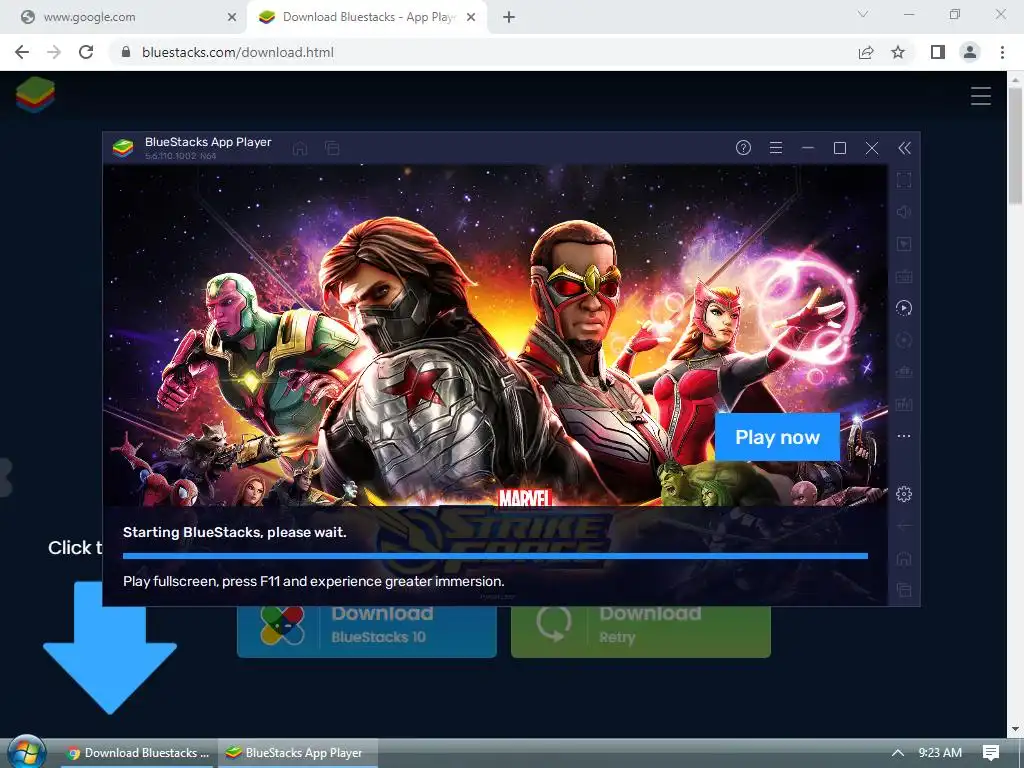Go back in browser history

[22, 52]
